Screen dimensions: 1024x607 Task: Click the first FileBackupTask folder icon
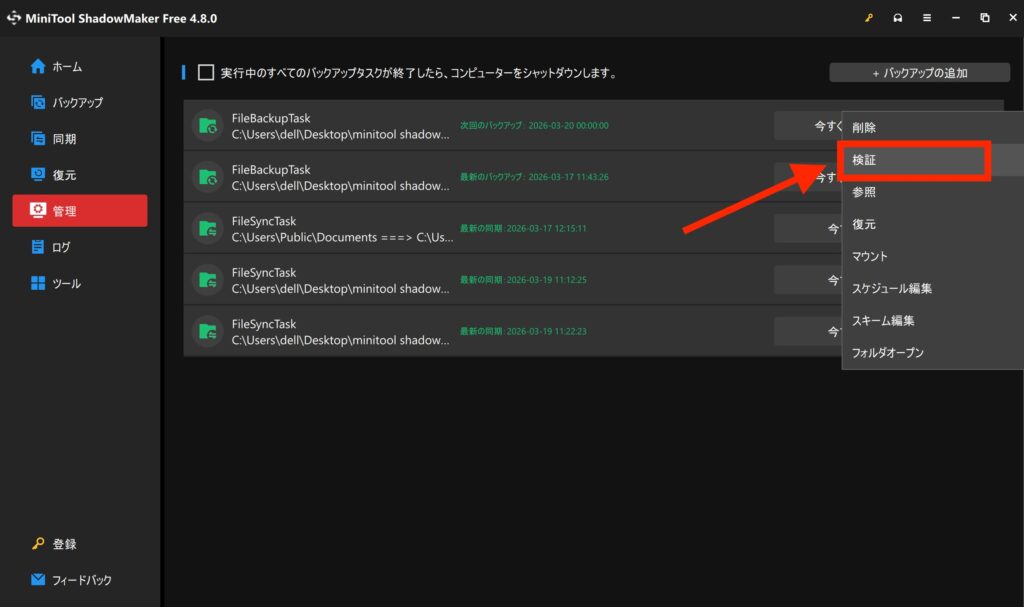click(x=207, y=125)
